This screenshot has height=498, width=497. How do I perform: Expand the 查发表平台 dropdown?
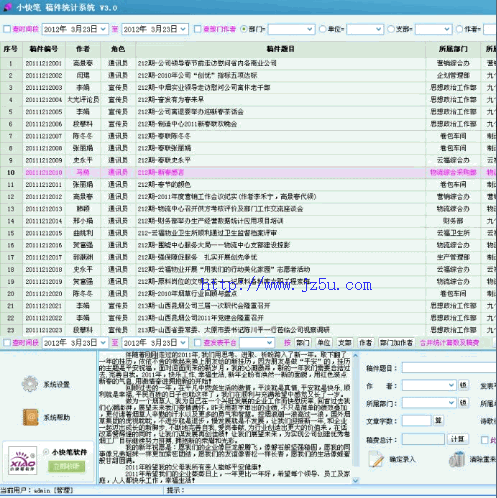[269, 343]
